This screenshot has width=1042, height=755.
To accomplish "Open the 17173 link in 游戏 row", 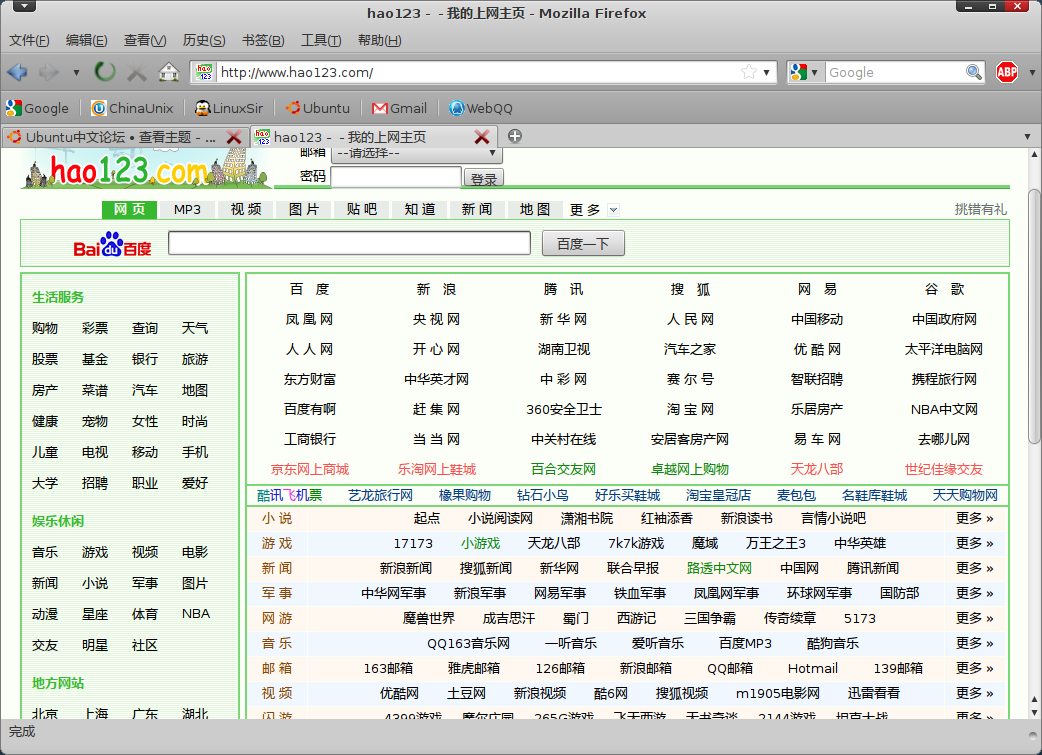I will (413, 544).
